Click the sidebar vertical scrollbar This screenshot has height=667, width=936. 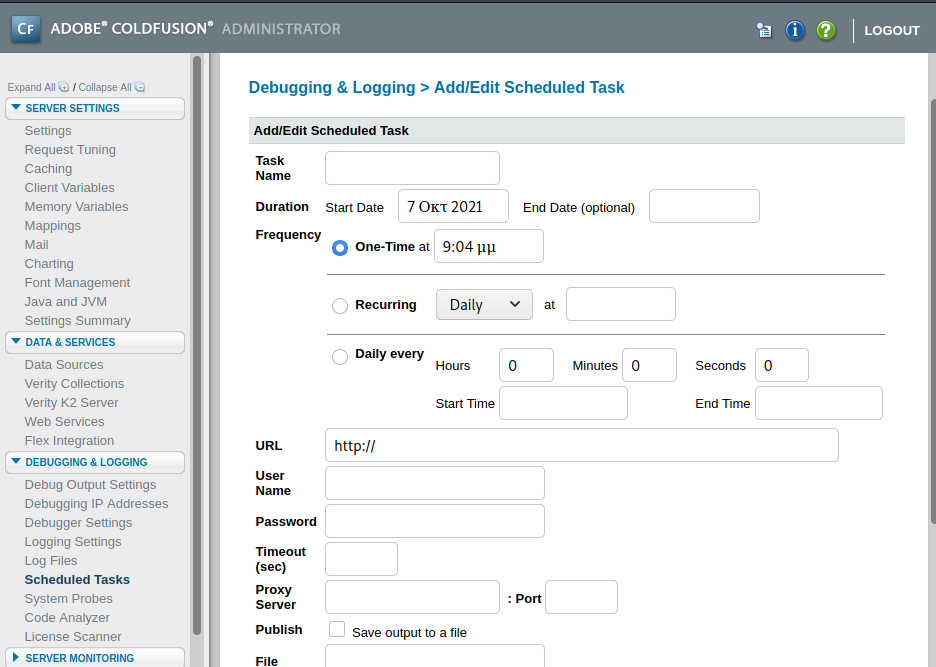197,346
